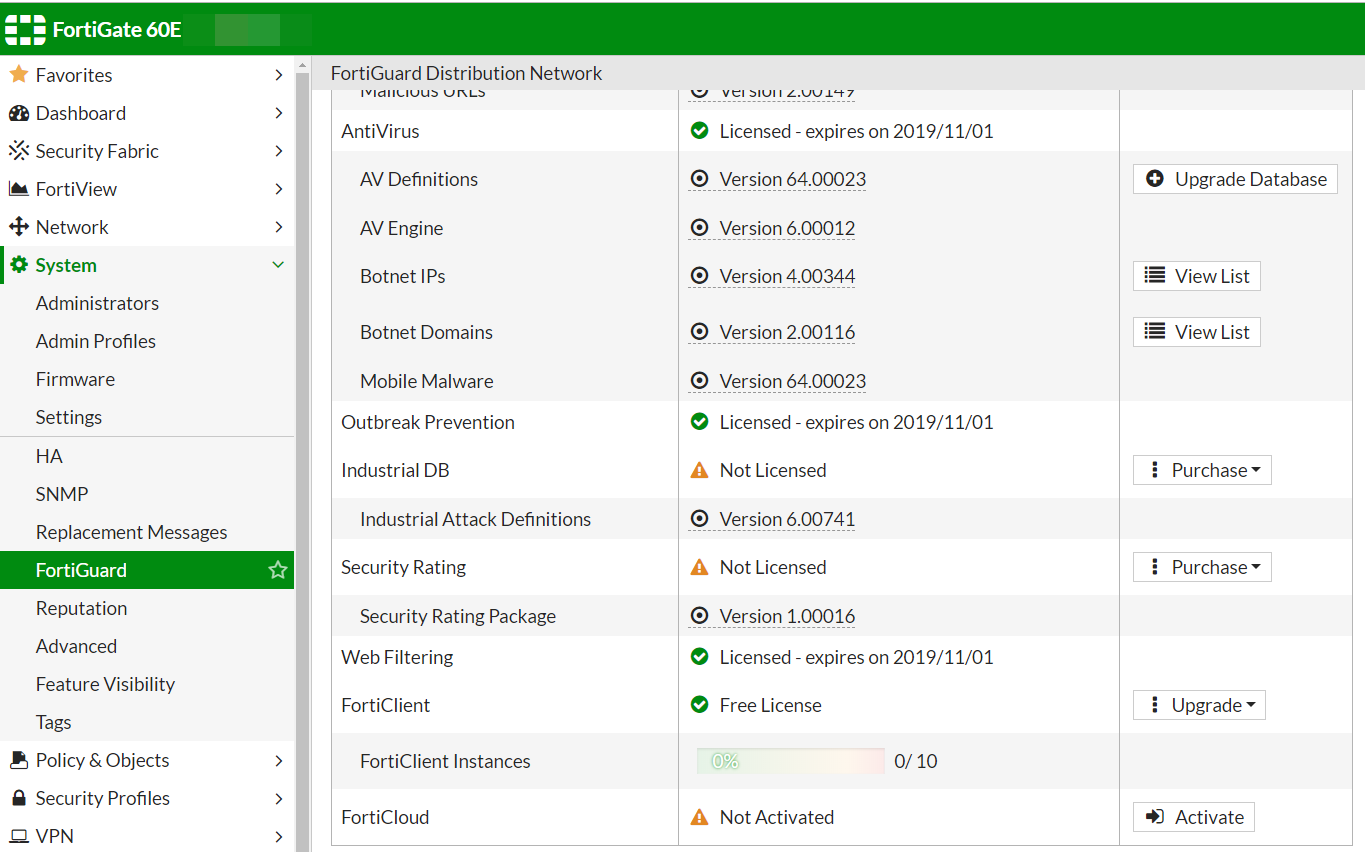This screenshot has width=1365, height=852.
Task: Activate FortiCloud
Action: pyautogui.click(x=1194, y=817)
